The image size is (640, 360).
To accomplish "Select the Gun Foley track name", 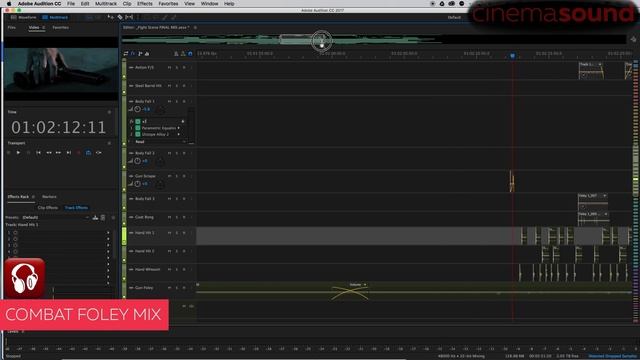I will point(144,288).
